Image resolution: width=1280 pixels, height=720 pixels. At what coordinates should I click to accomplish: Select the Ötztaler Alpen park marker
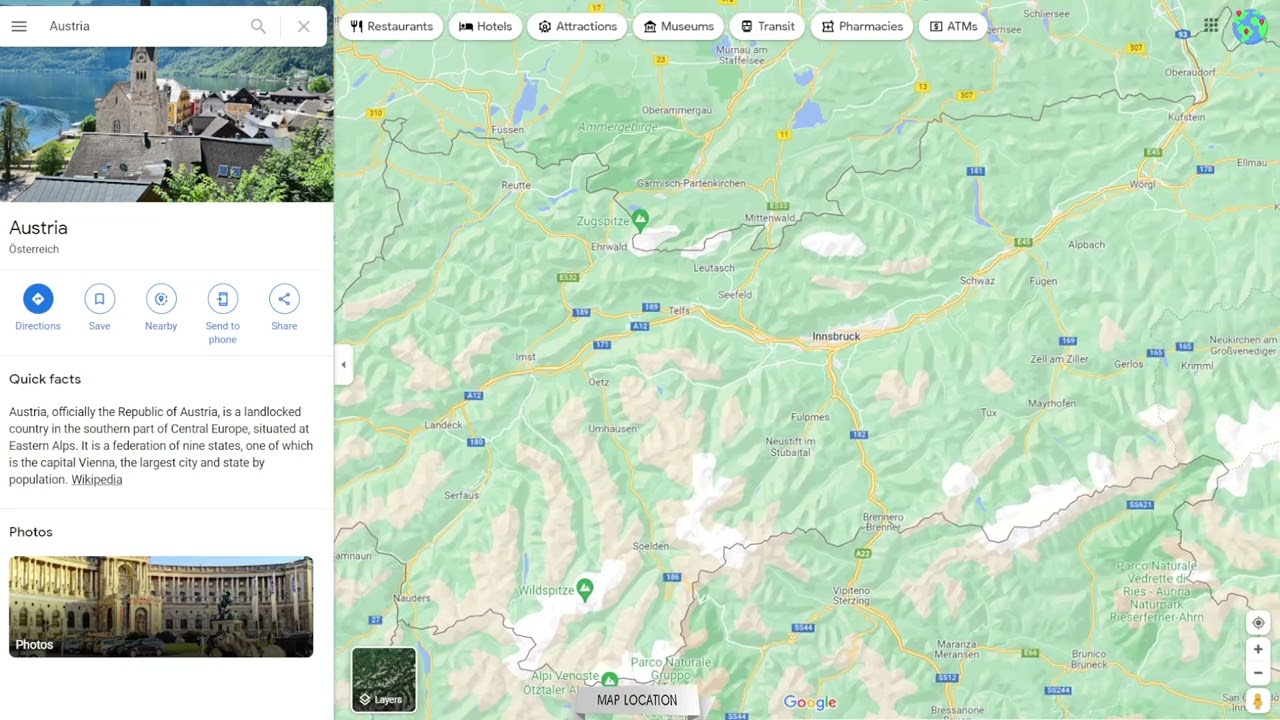coord(609,682)
